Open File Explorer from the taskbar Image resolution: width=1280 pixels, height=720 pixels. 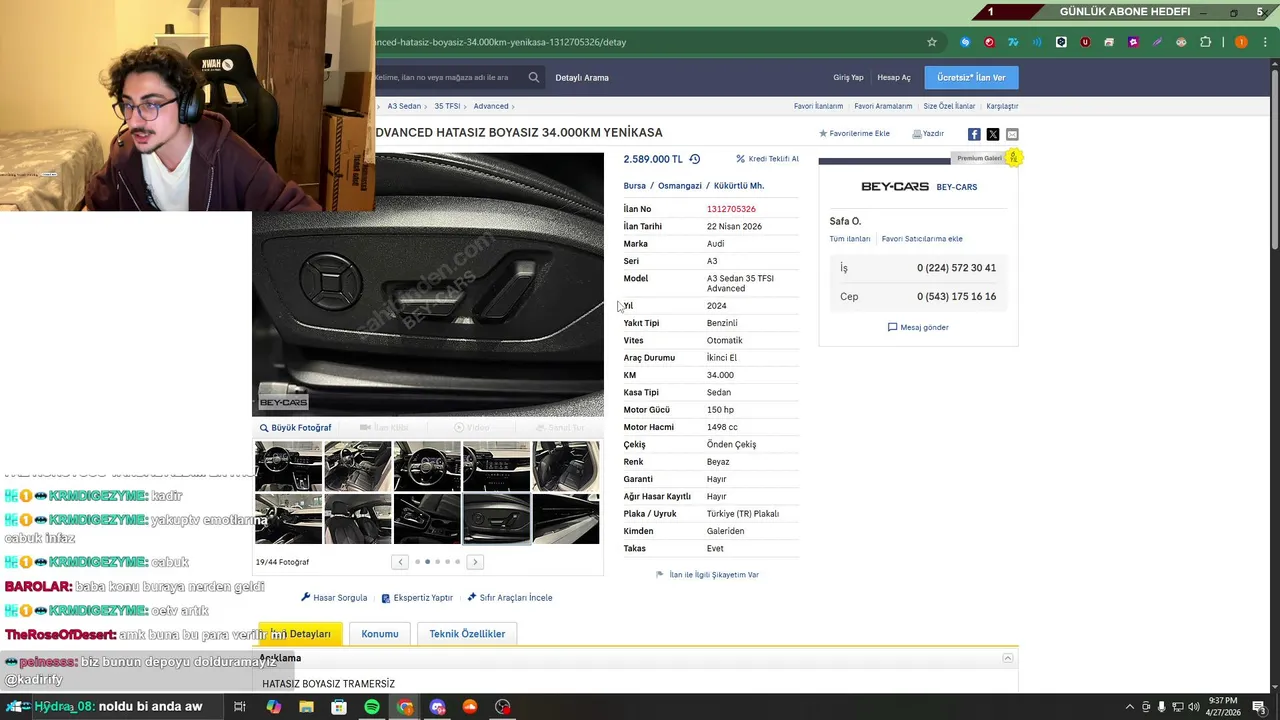coord(306,707)
